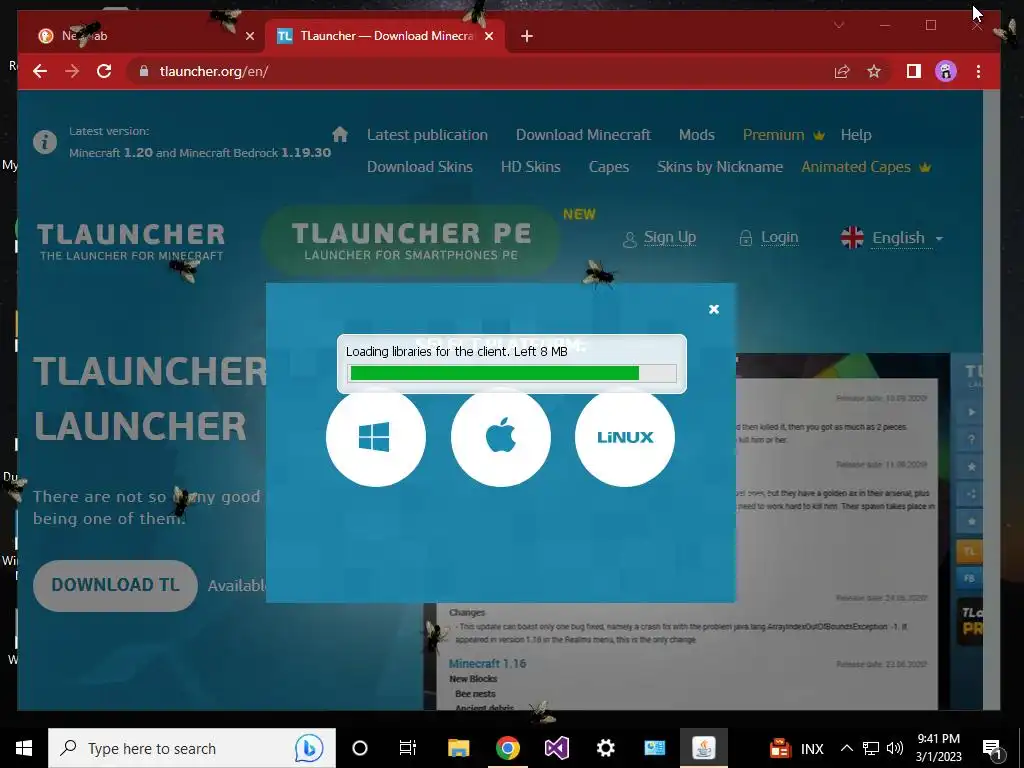The image size is (1024, 768).
Task: Open the Java app on the taskbar
Action: tap(703, 748)
